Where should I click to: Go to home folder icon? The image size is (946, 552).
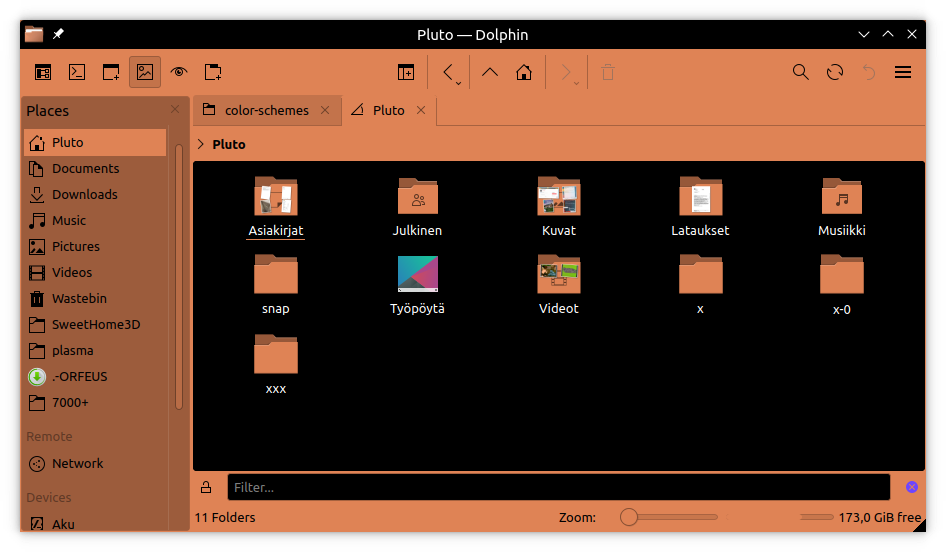click(524, 72)
